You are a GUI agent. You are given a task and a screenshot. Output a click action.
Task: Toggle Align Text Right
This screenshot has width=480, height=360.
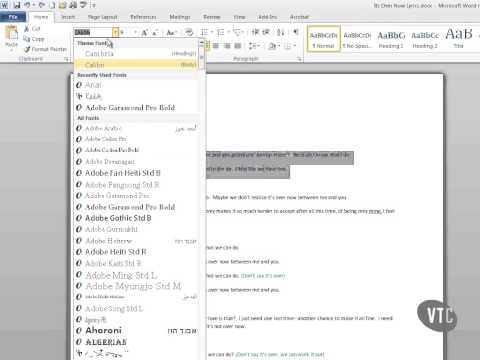pyautogui.click(x=227, y=46)
